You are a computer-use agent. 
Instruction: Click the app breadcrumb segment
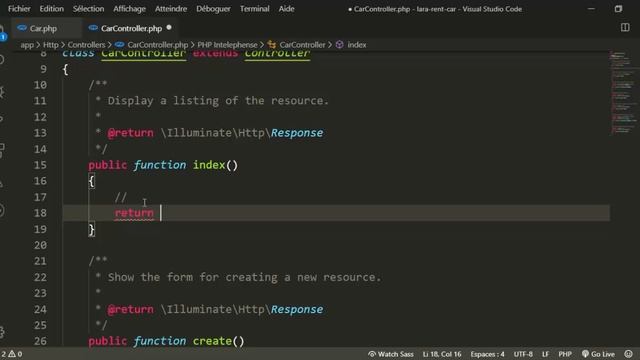coord(27,45)
